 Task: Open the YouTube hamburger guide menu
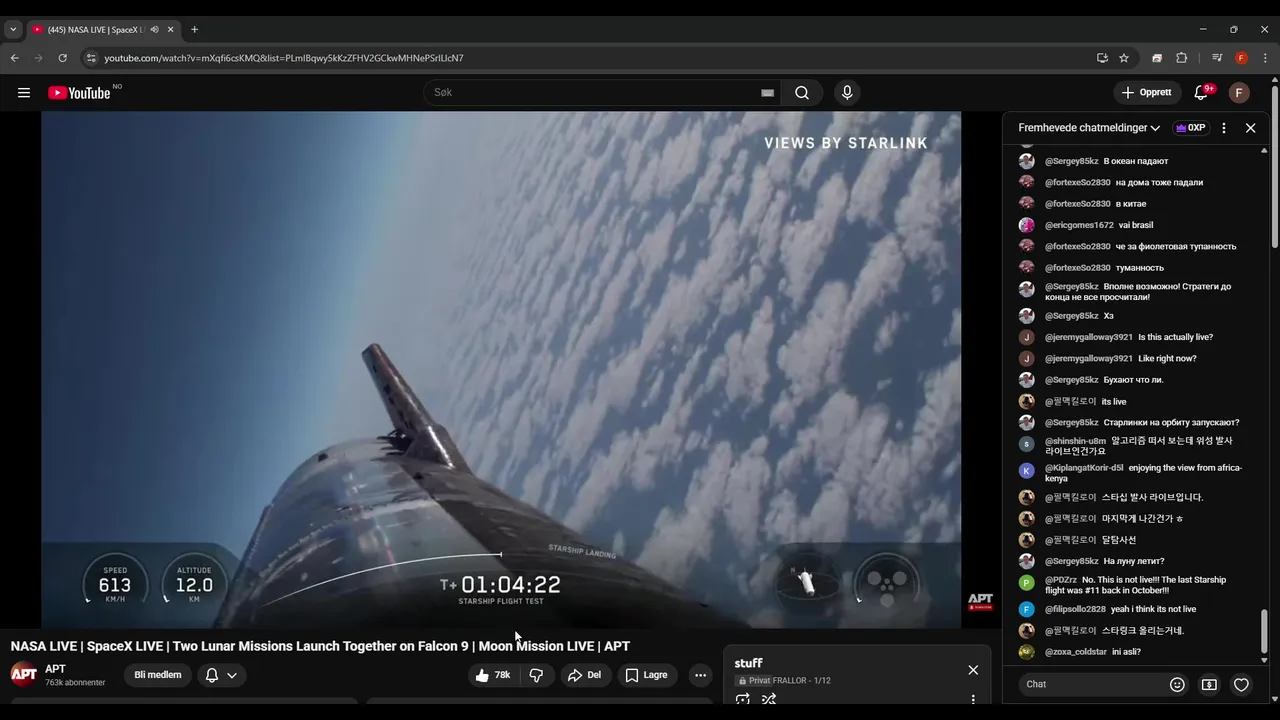coord(23,93)
